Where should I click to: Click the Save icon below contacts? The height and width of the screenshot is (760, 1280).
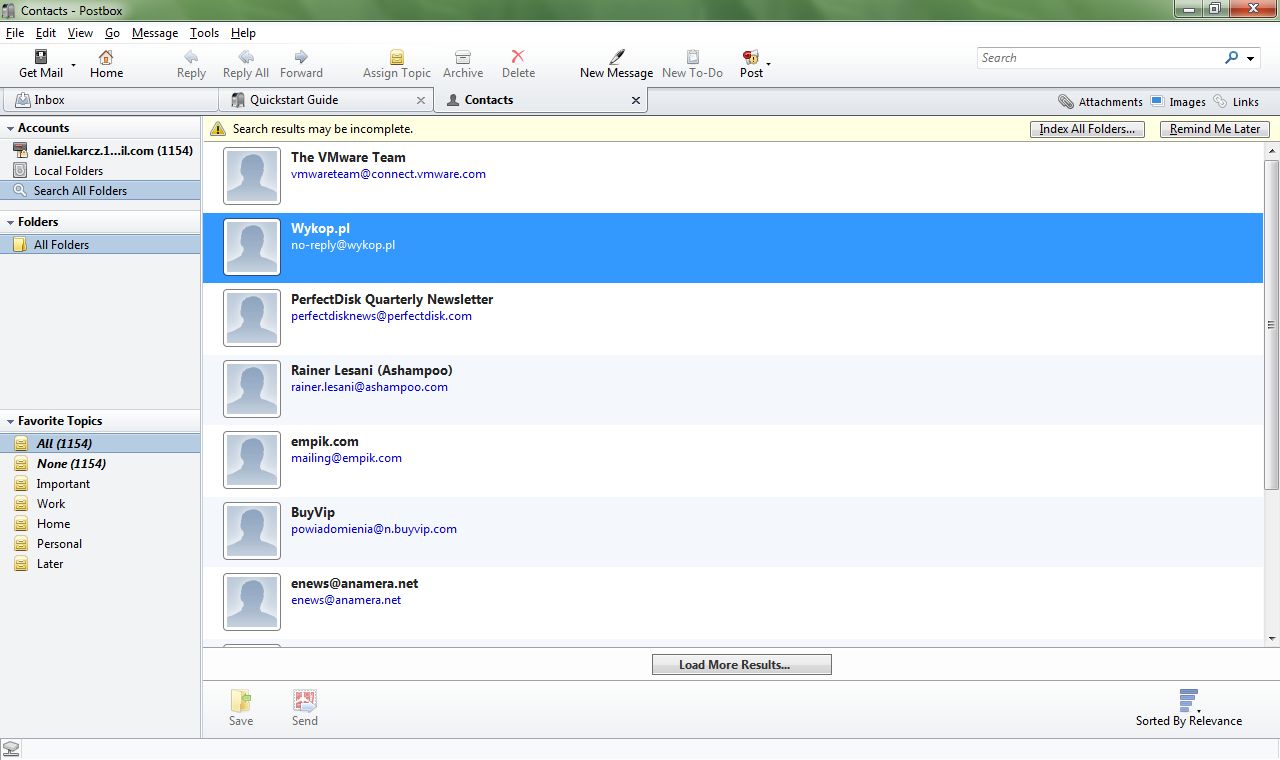[241, 701]
